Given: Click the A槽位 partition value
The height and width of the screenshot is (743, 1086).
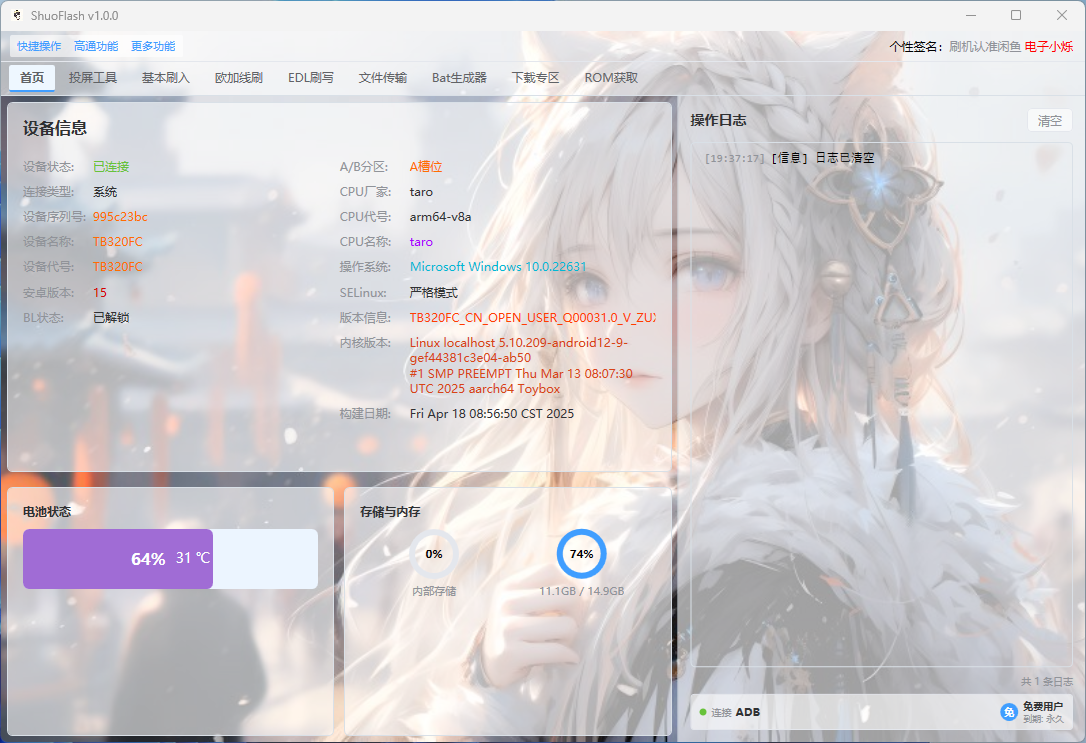Looking at the screenshot, I should [425, 167].
